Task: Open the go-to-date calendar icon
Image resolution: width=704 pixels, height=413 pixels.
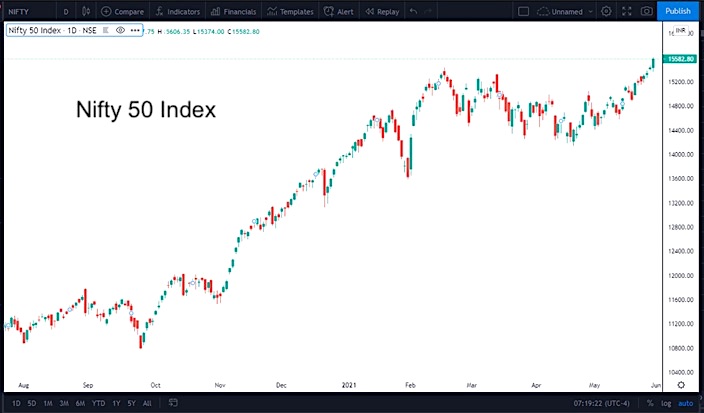Action: click(173, 403)
